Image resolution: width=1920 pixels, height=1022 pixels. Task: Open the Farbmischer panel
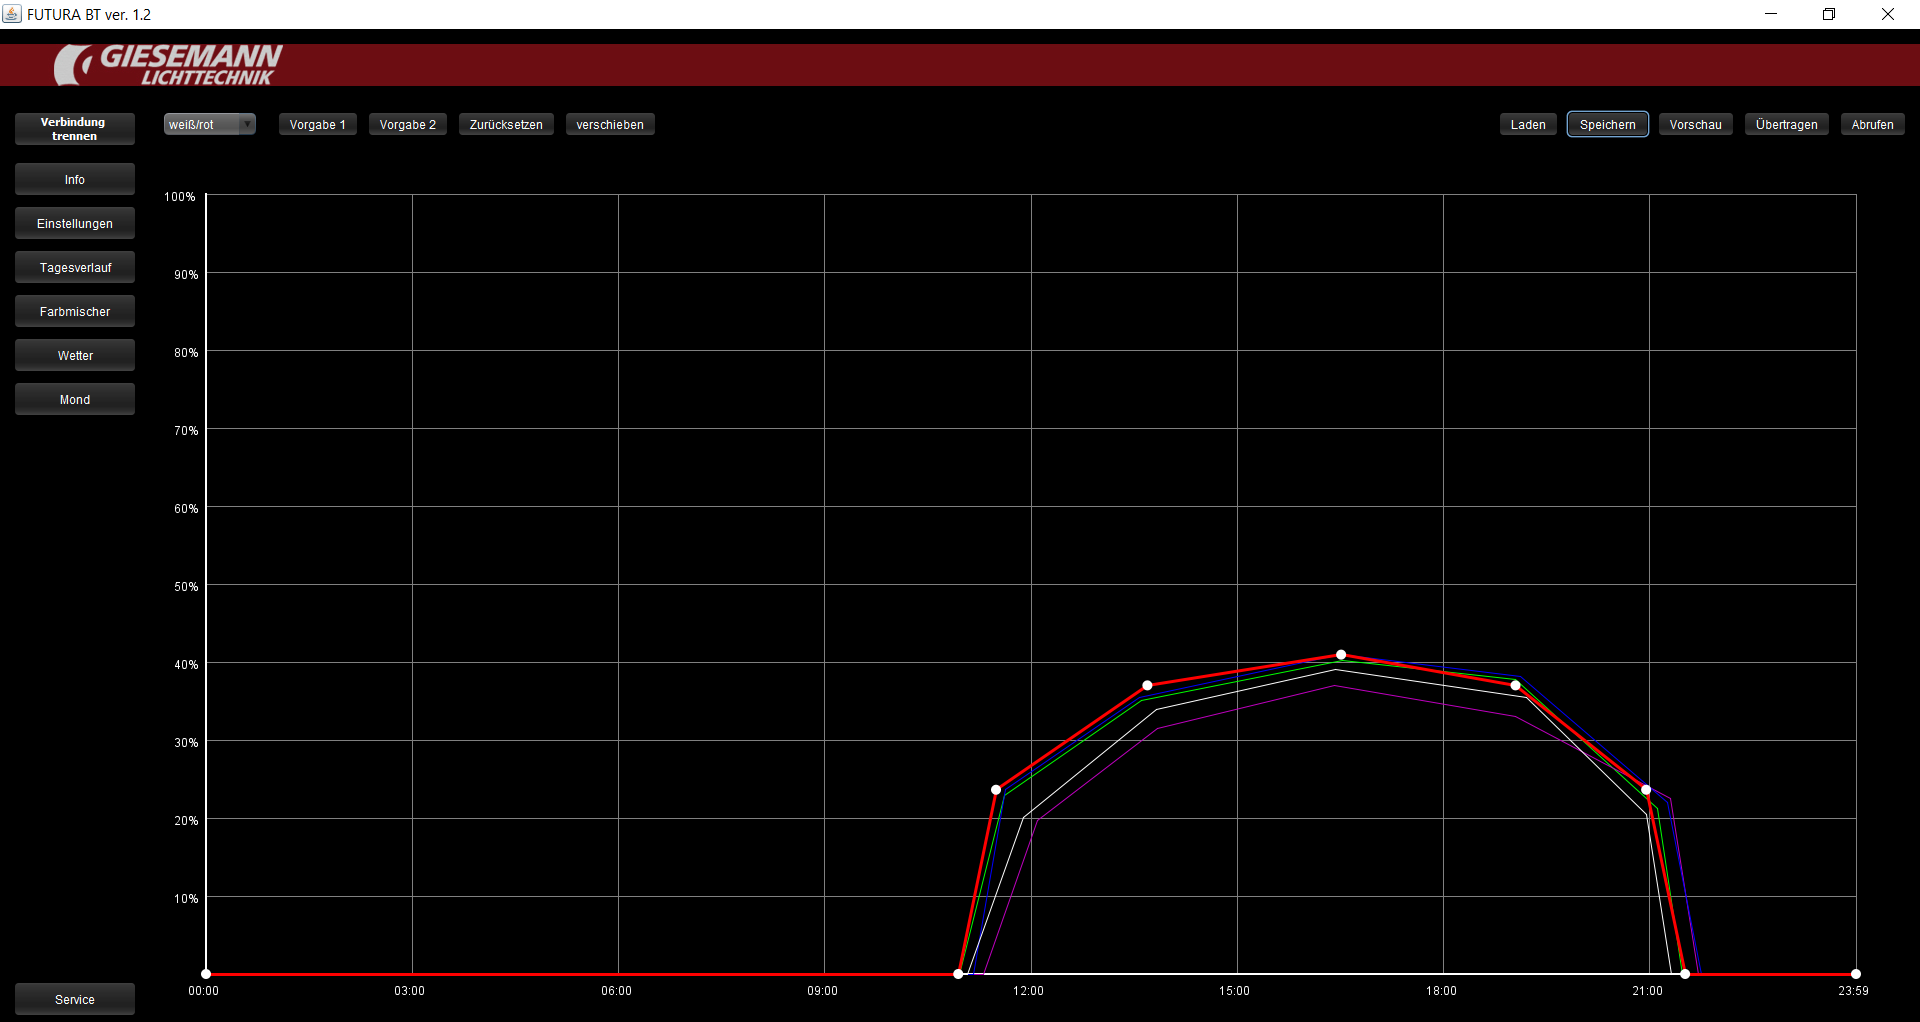point(74,312)
